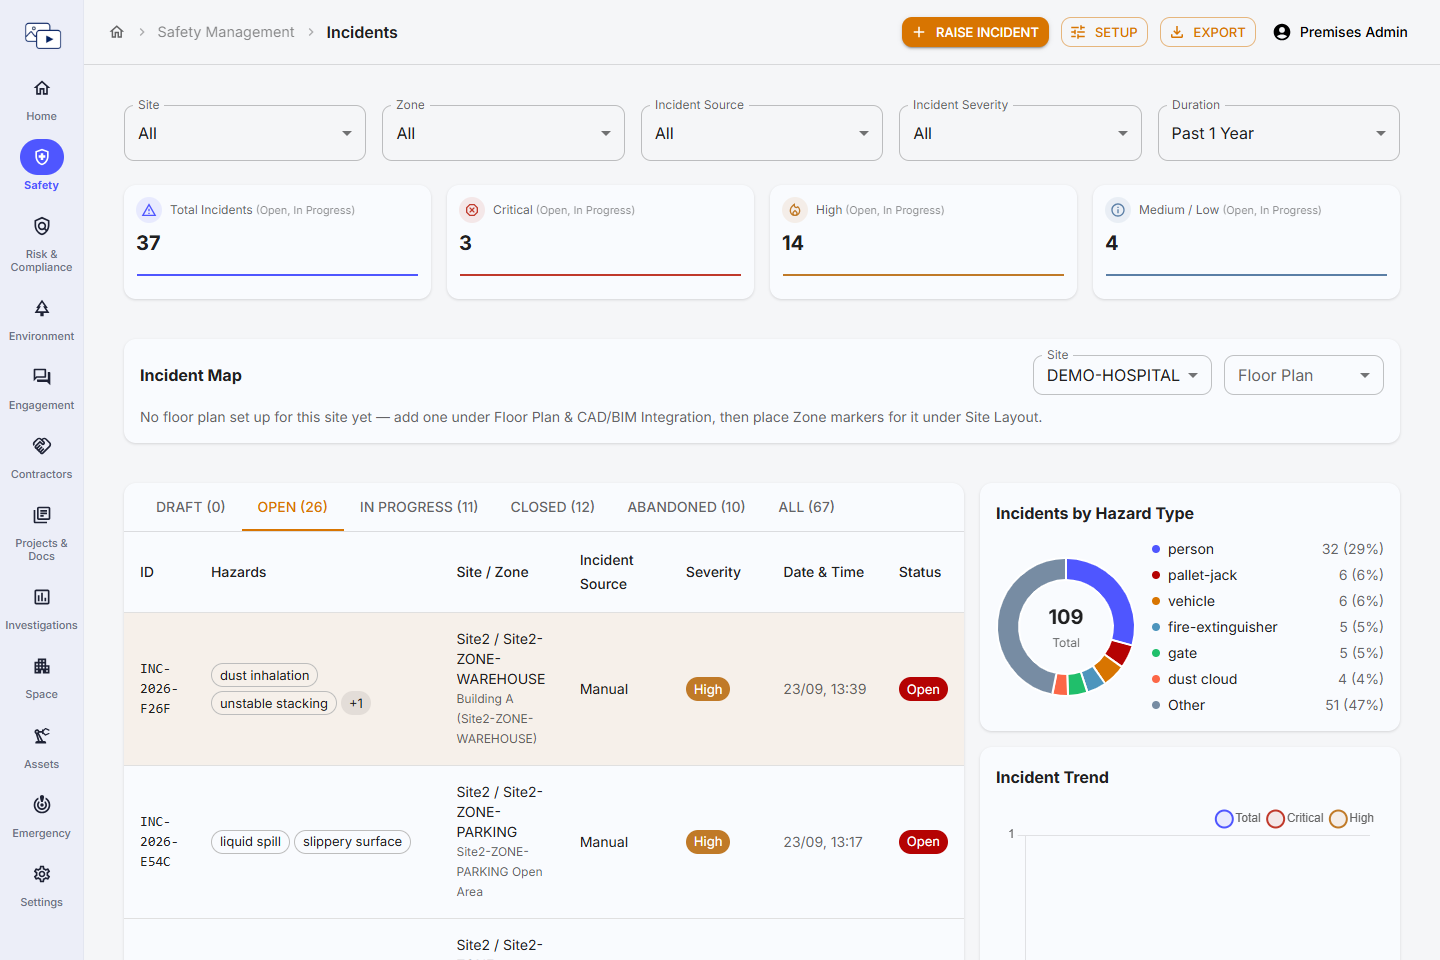The height and width of the screenshot is (960, 1440).
Task: Open Projects & Docs sidebar icon
Action: 42,515
